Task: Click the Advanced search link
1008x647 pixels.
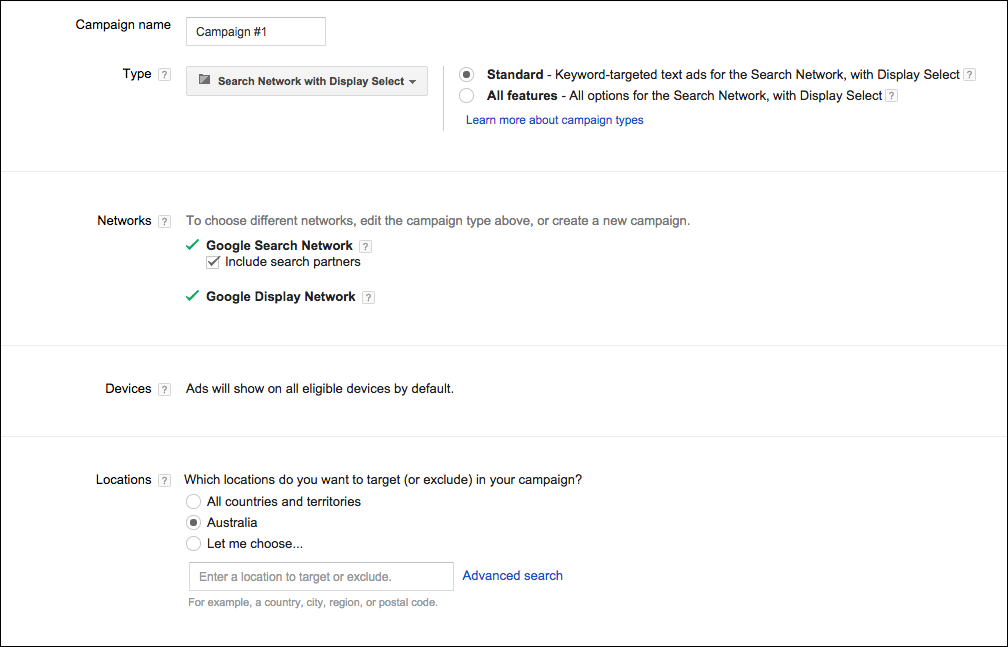Action: coord(512,576)
